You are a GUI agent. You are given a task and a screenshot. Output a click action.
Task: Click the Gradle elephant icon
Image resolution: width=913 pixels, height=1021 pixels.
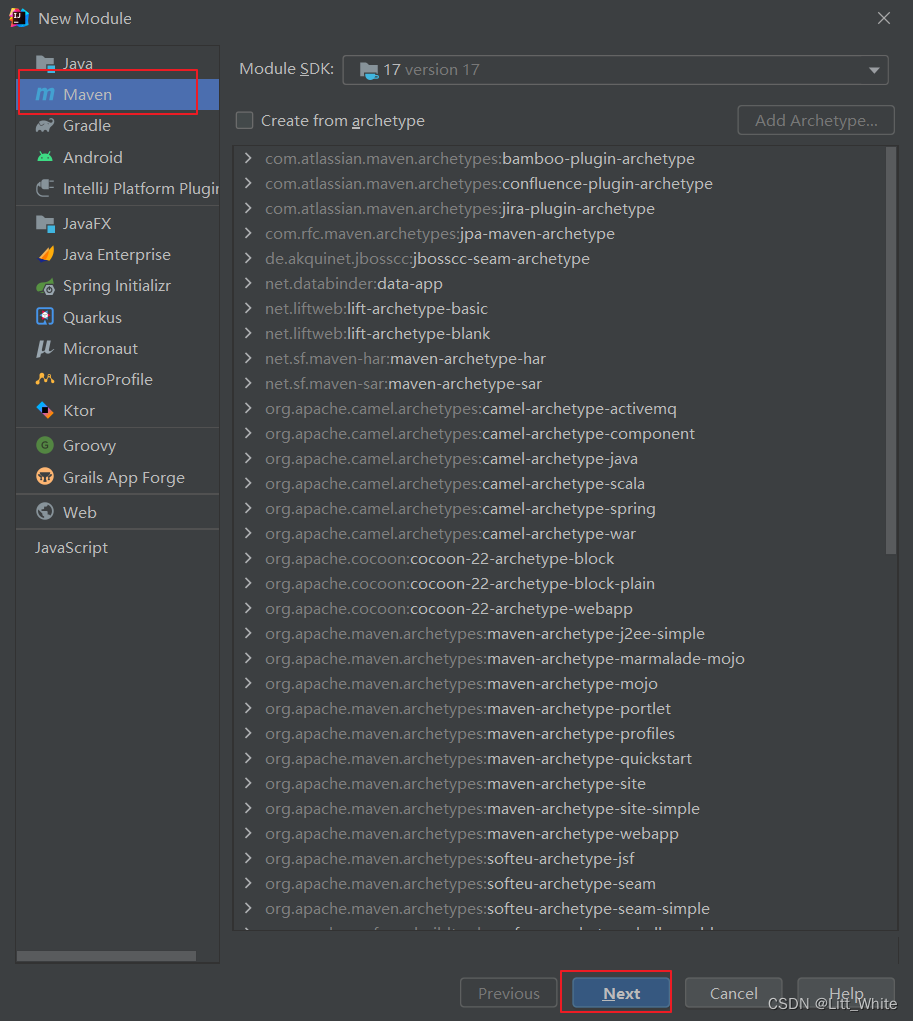click(x=45, y=126)
